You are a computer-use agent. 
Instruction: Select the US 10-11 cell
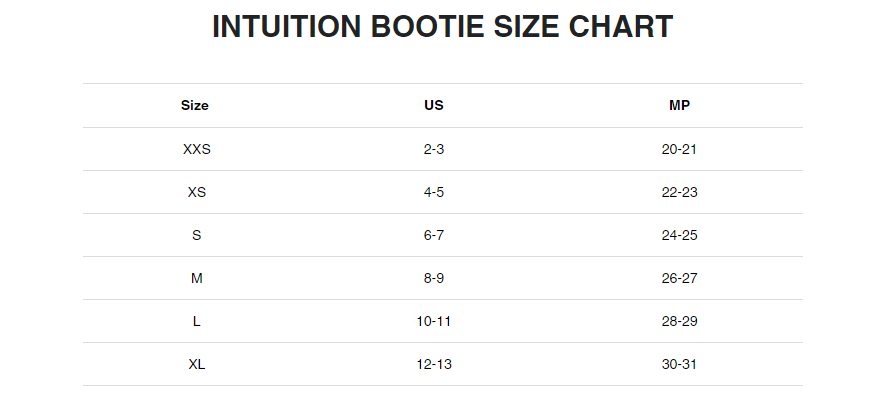point(434,321)
